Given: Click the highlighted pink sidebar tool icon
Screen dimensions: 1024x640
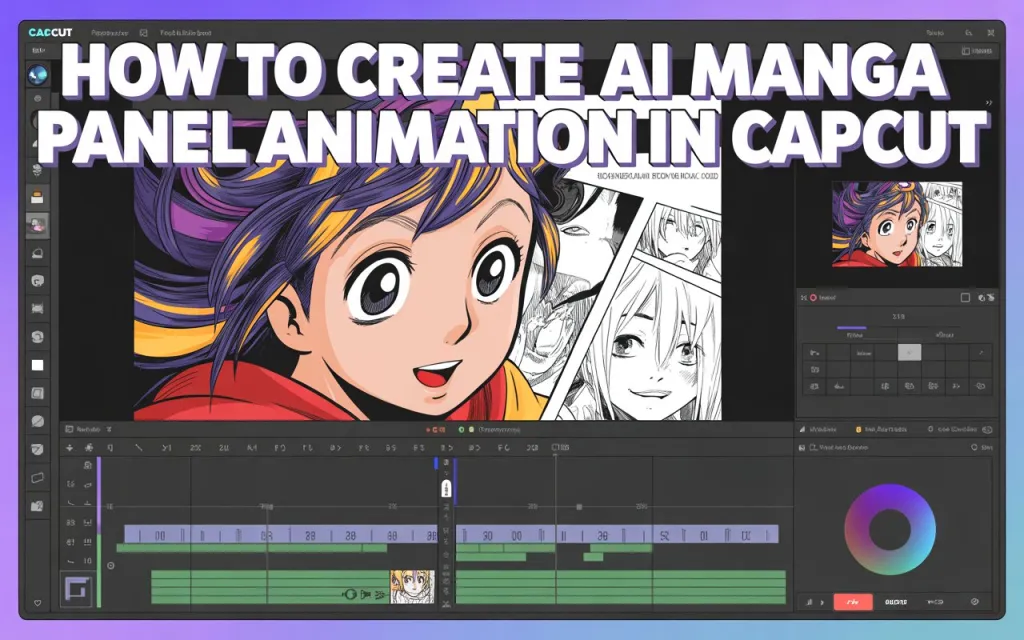Looking at the screenshot, I should pos(37,226).
